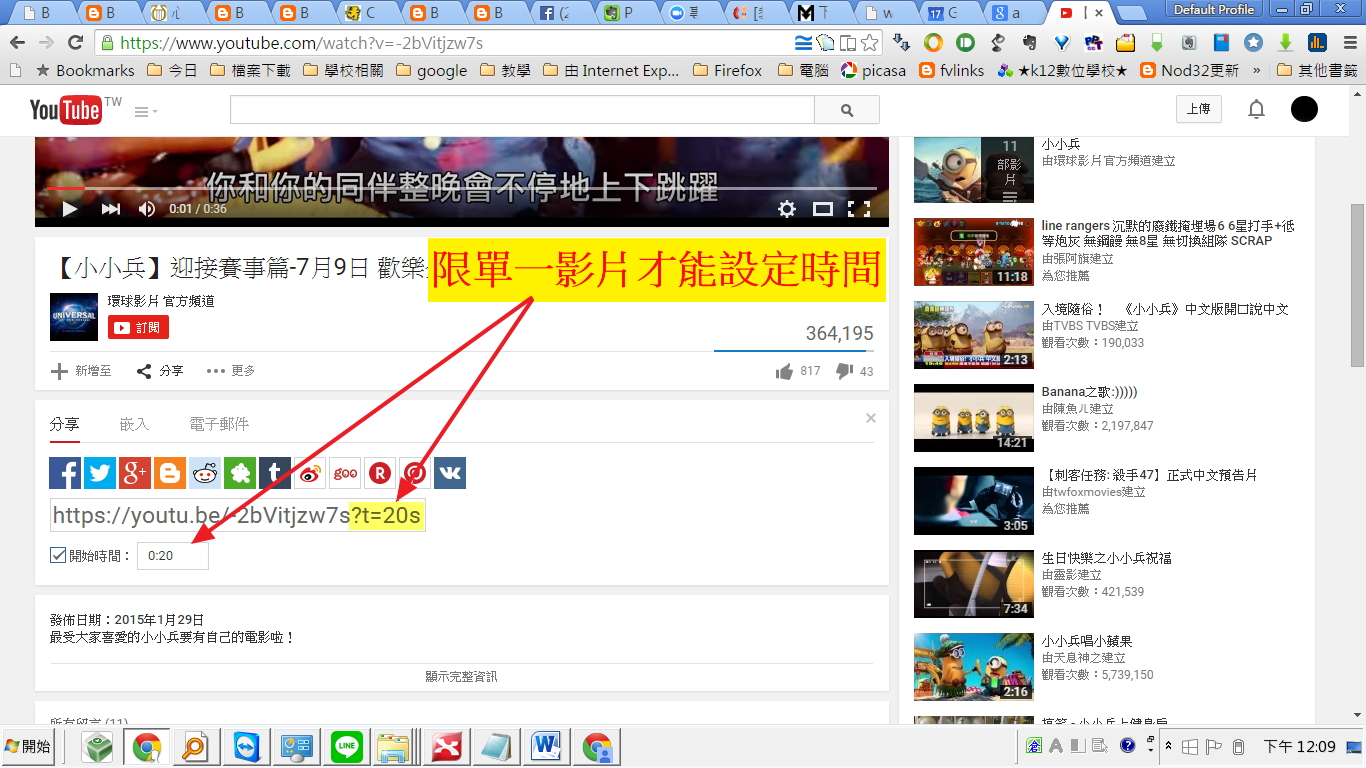Play the video
Image resolution: width=1366 pixels, height=768 pixels.
click(x=69, y=209)
